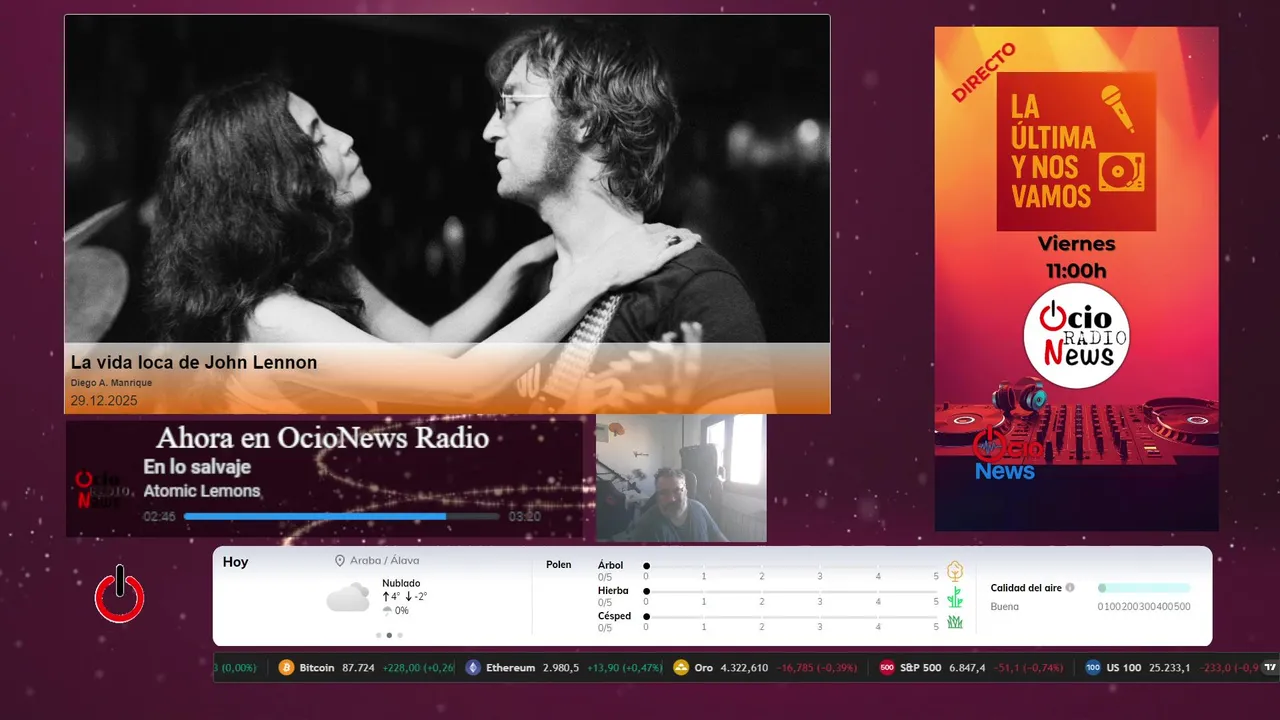This screenshot has width=1280, height=720.
Task: Click Ethereum price 2.980,5
Action: pos(561,668)
